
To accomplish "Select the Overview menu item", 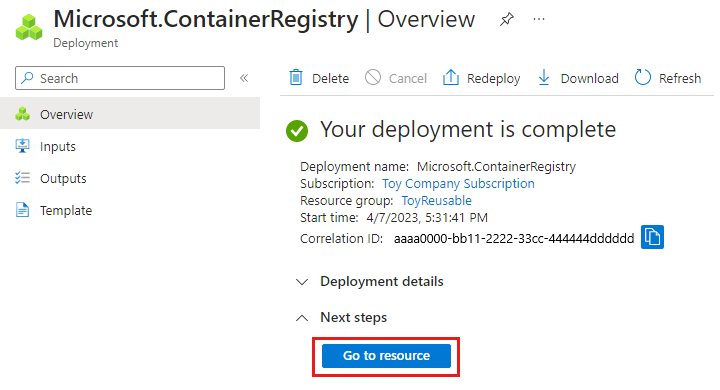I will tap(130, 114).
